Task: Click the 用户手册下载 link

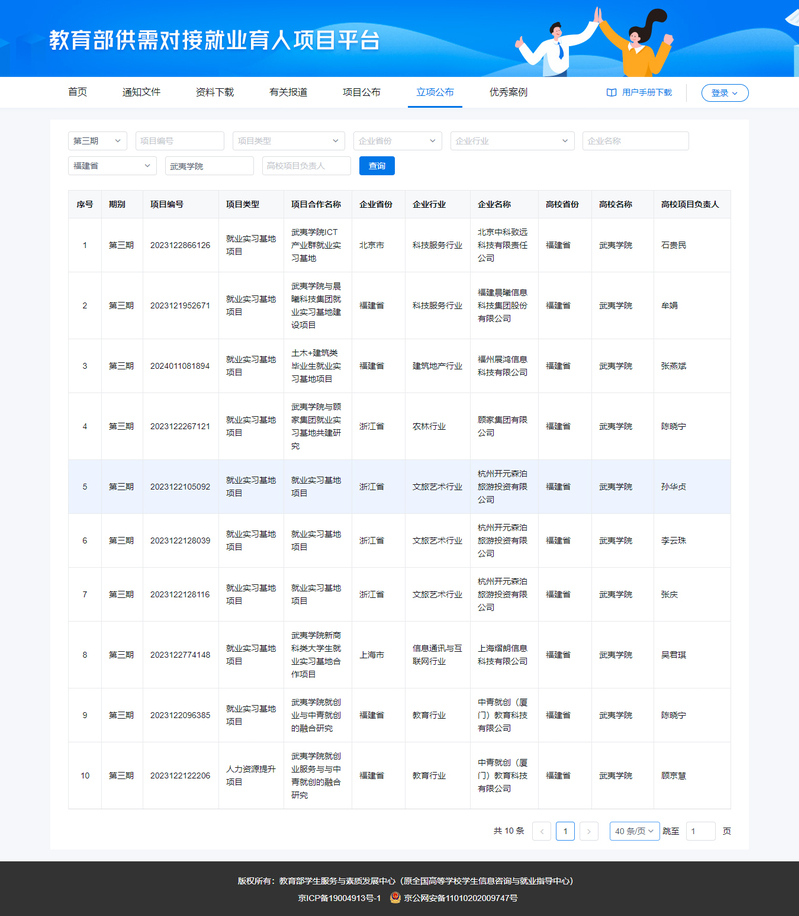Action: point(646,93)
